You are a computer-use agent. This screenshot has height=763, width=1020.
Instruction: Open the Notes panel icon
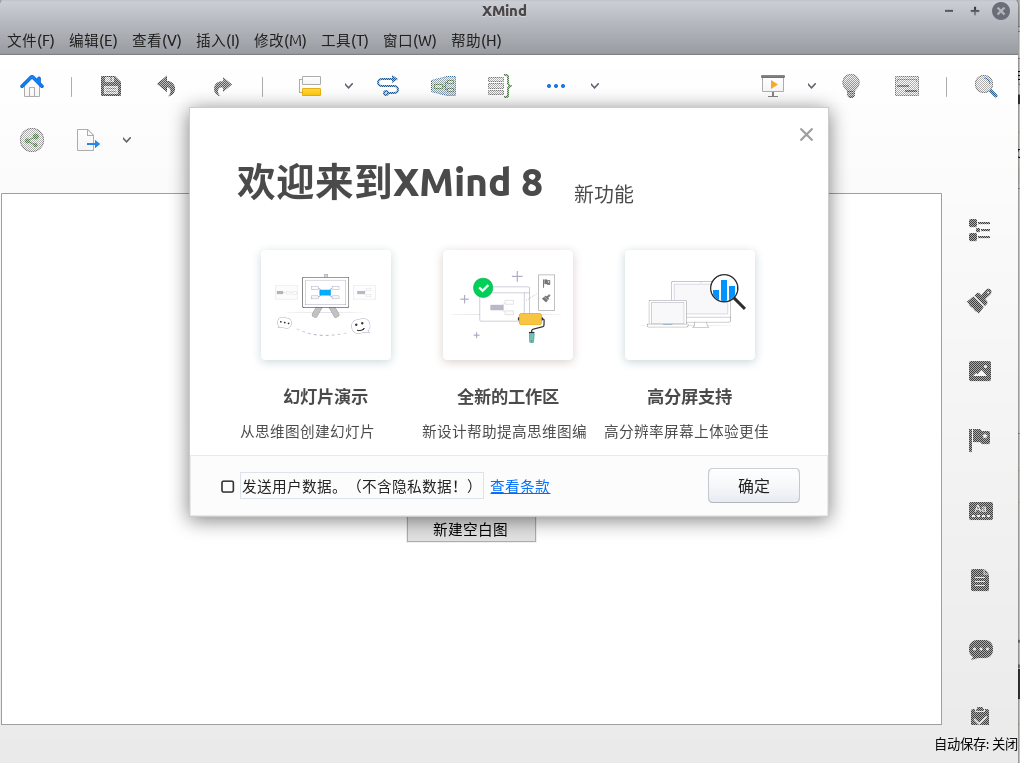click(980, 580)
